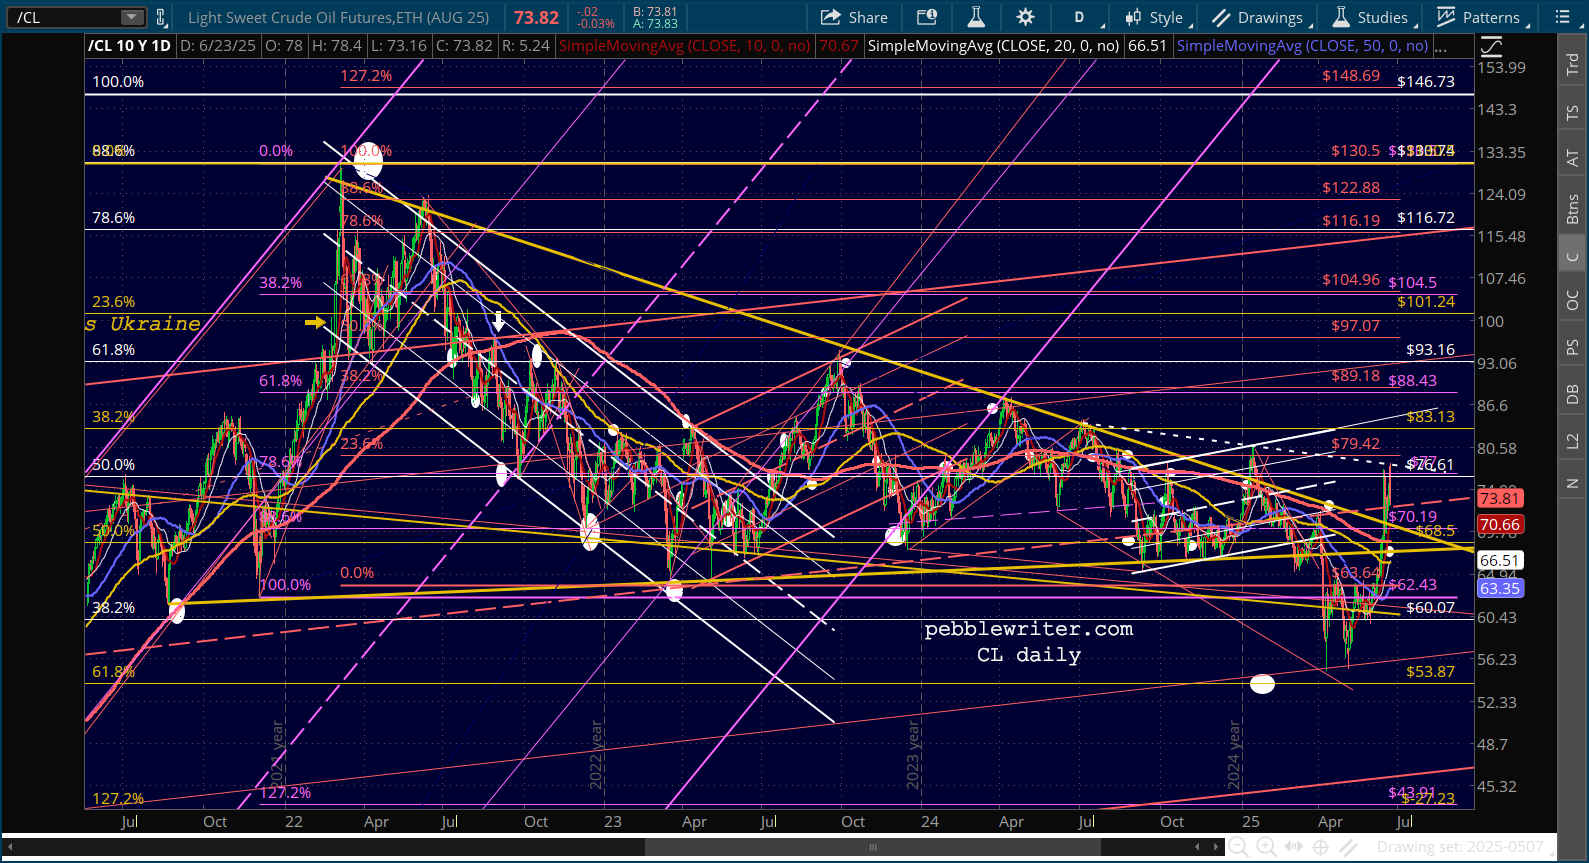Select the C sidebar tab
Image resolution: width=1589 pixels, height=863 pixels.
(1573, 256)
